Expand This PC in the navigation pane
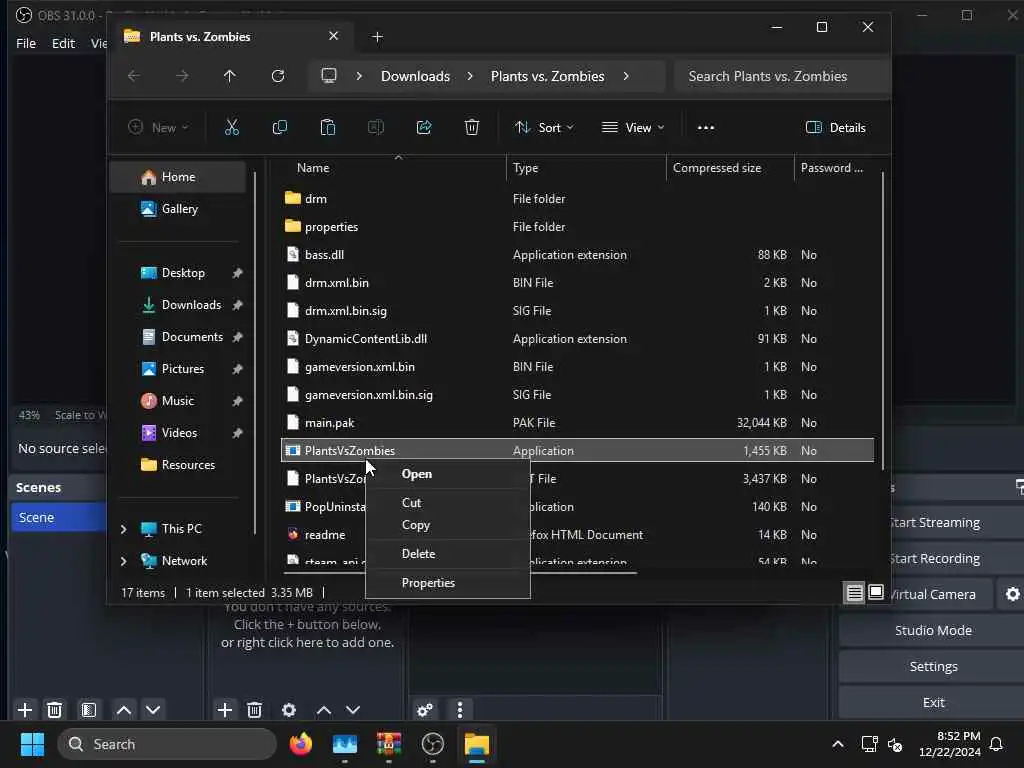1024x768 pixels. 123,529
